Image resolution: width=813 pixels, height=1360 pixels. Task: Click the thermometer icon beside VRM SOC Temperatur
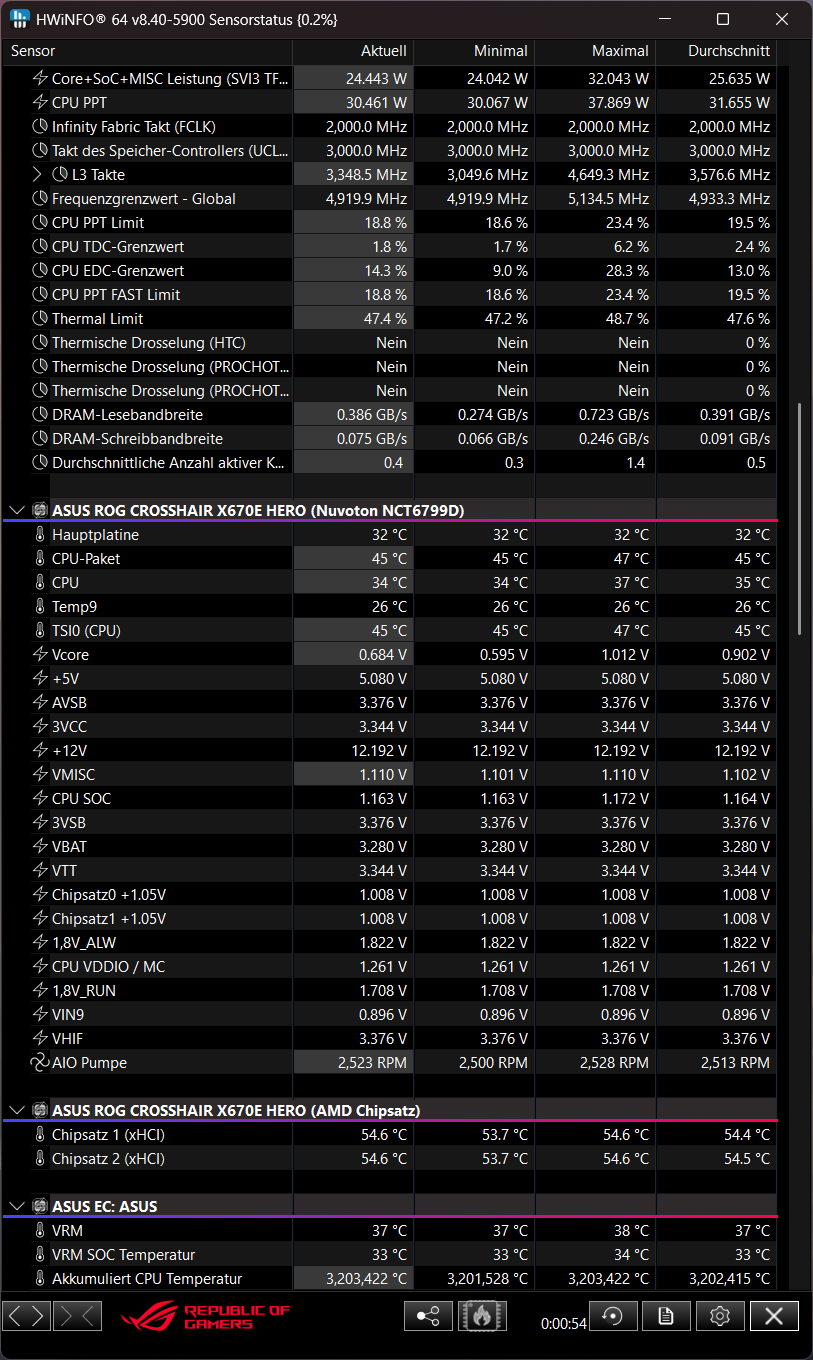tap(40, 1254)
